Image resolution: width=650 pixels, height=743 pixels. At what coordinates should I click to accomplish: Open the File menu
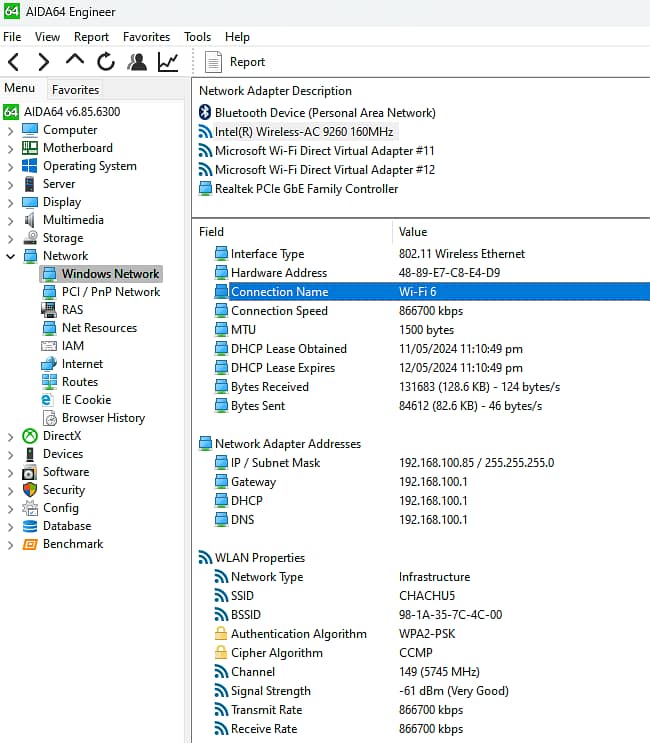click(12, 37)
